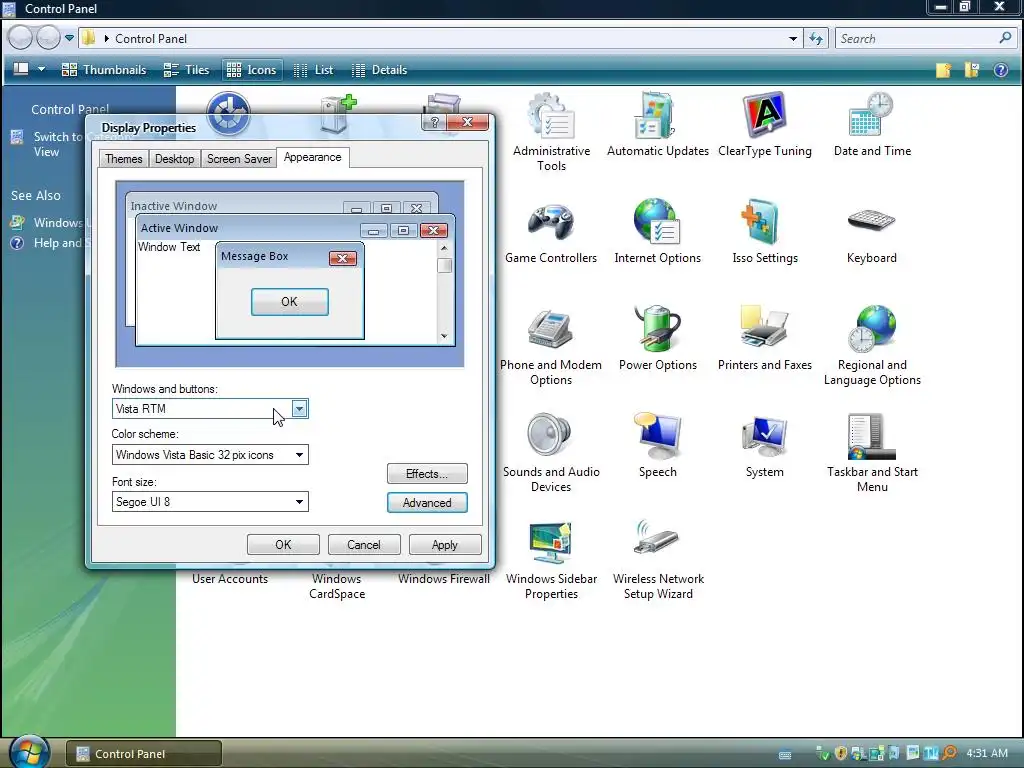This screenshot has width=1024, height=768.
Task: Switch view to Details
Action: coord(379,70)
